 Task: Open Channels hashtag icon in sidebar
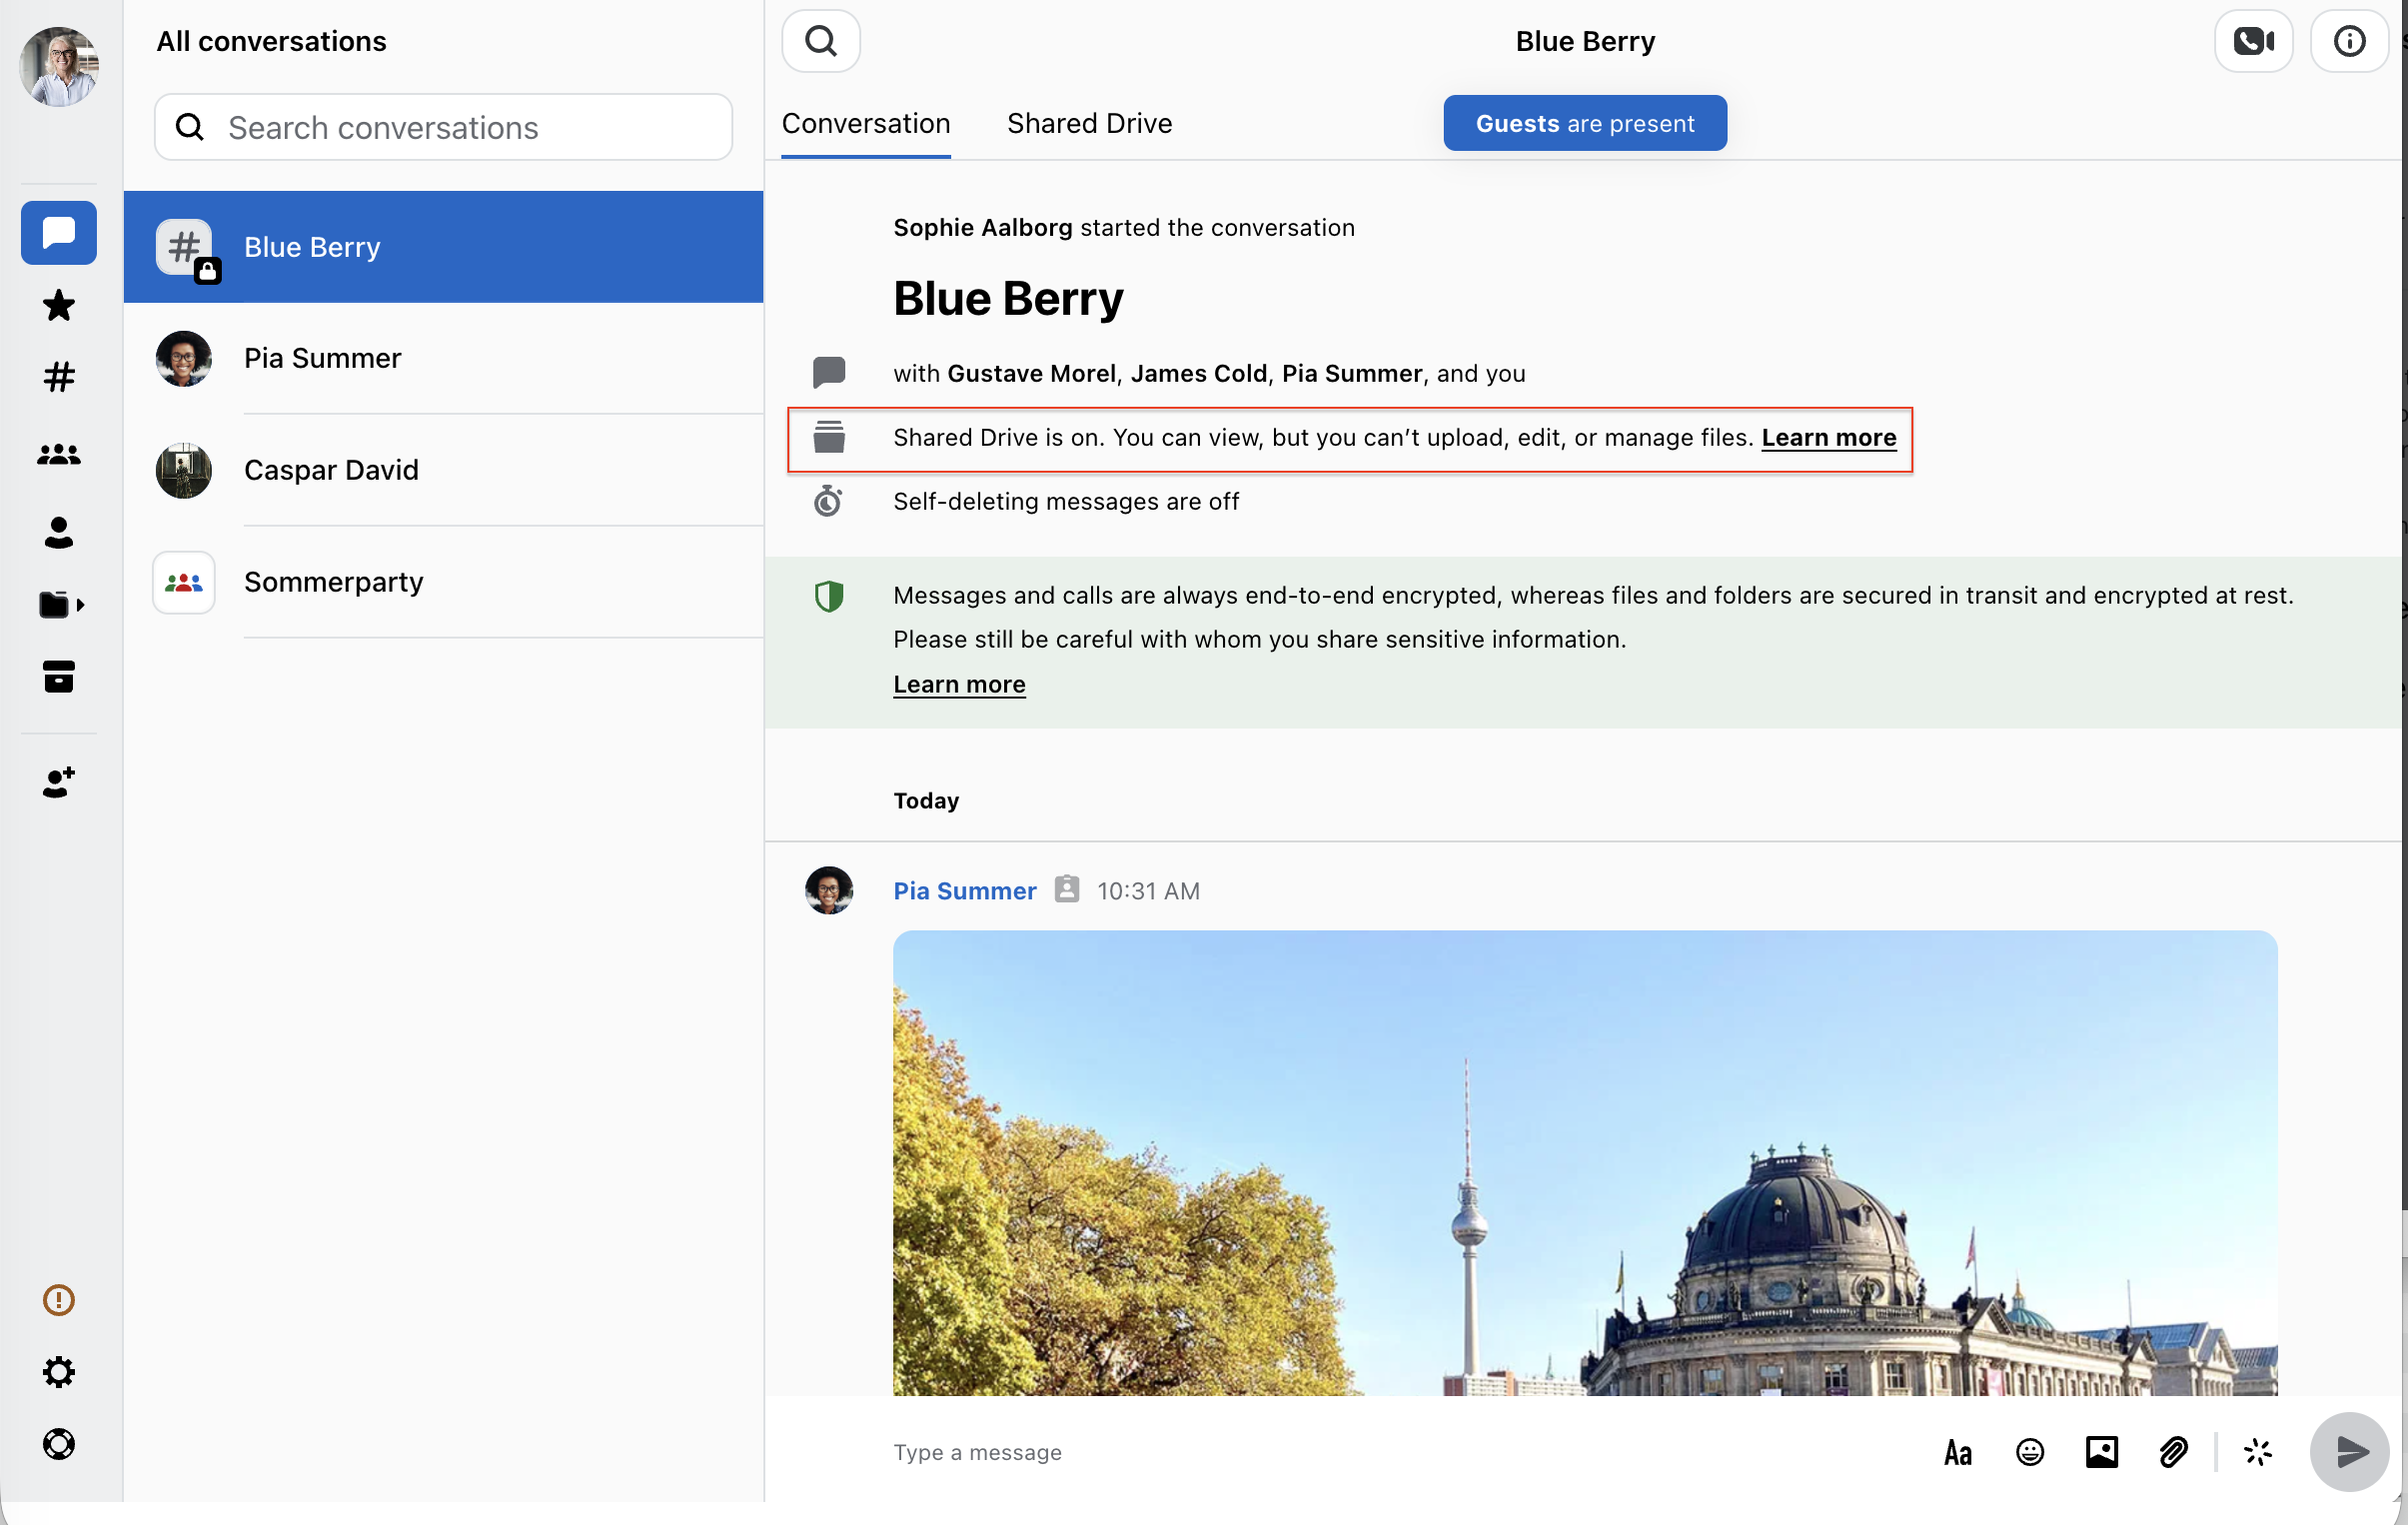(x=59, y=377)
